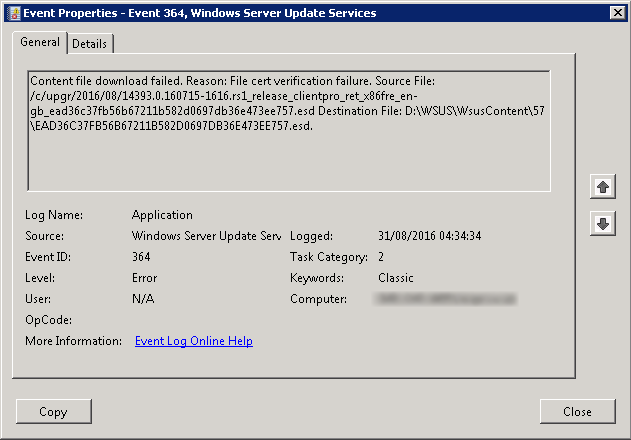
Task: Click the Task Category value 2
Action: click(x=381, y=257)
